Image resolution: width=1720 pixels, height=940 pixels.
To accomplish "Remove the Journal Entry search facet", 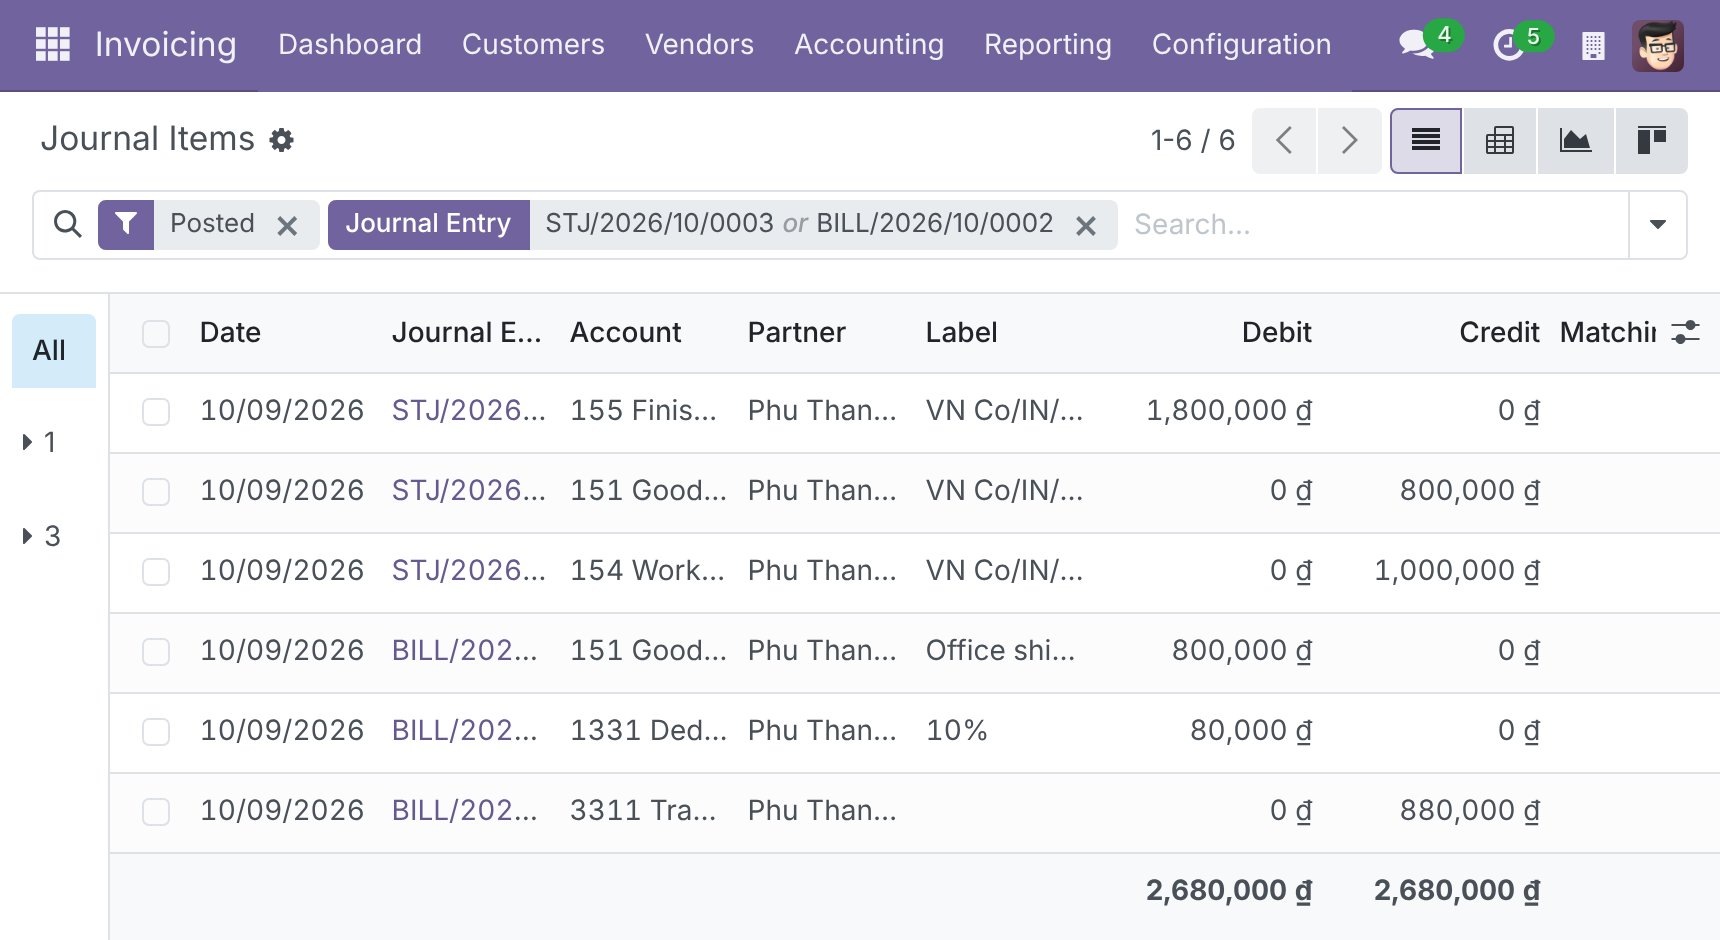I will pyautogui.click(x=1086, y=225).
